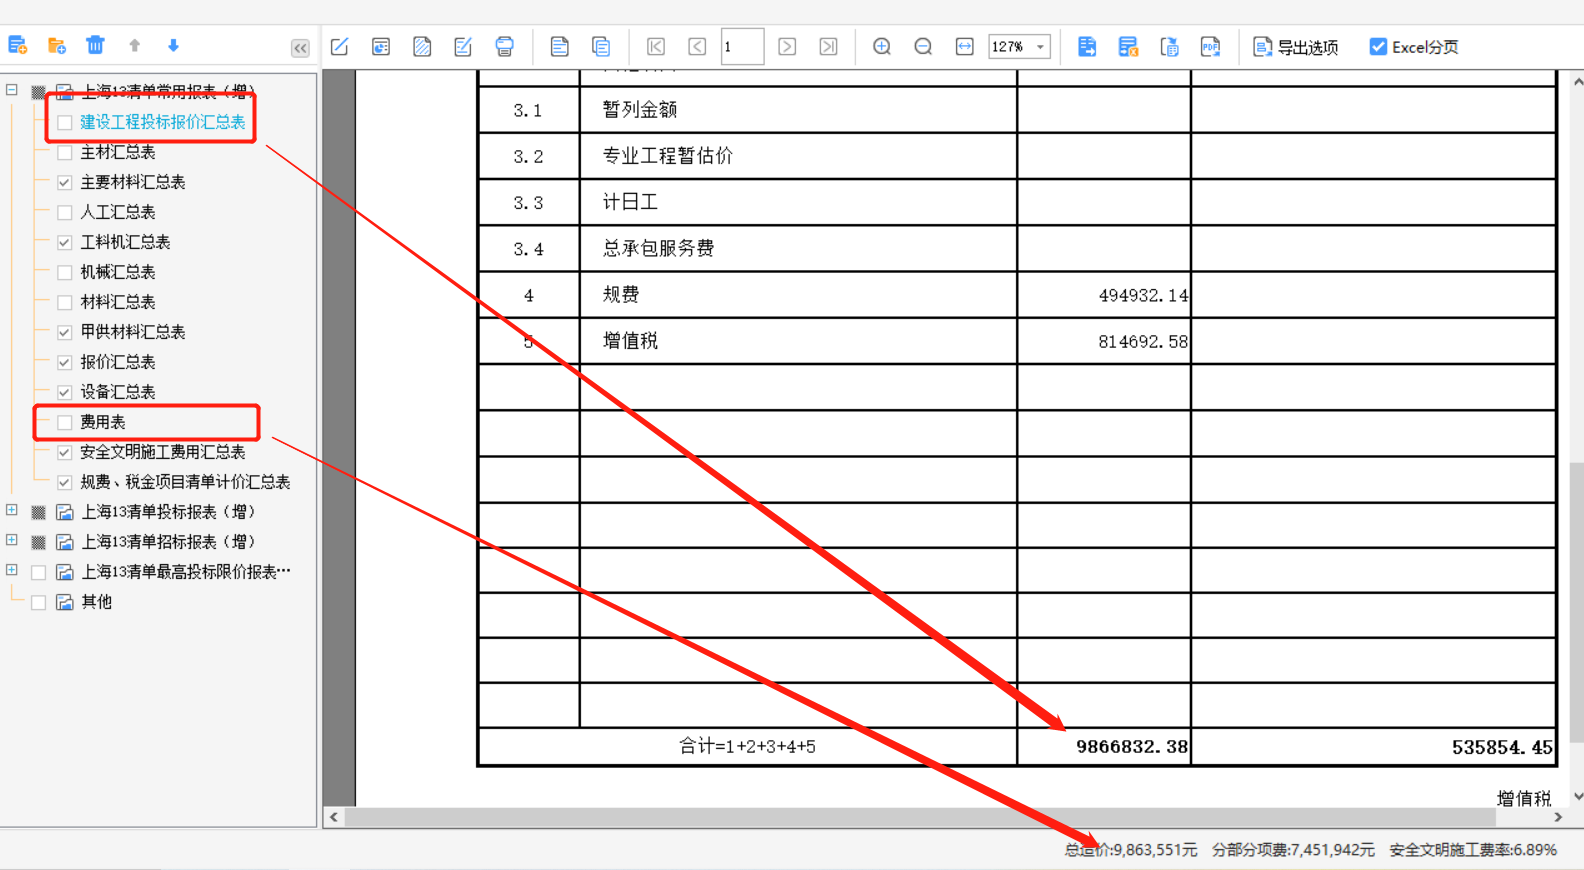Select the 规费、税金项目清单计价汇总表 report
The width and height of the screenshot is (1584, 870).
point(185,482)
